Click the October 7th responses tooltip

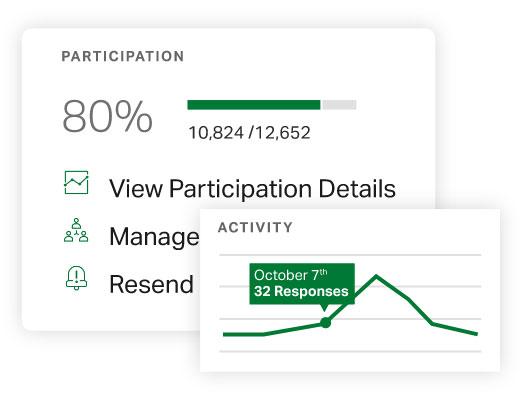tap(302, 284)
